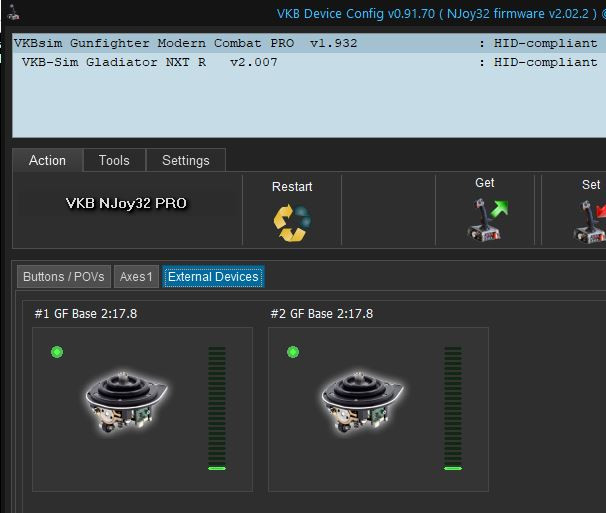Click the #1 GF Base 2:17.8 label
This screenshot has height=513, width=606.
tap(86, 314)
